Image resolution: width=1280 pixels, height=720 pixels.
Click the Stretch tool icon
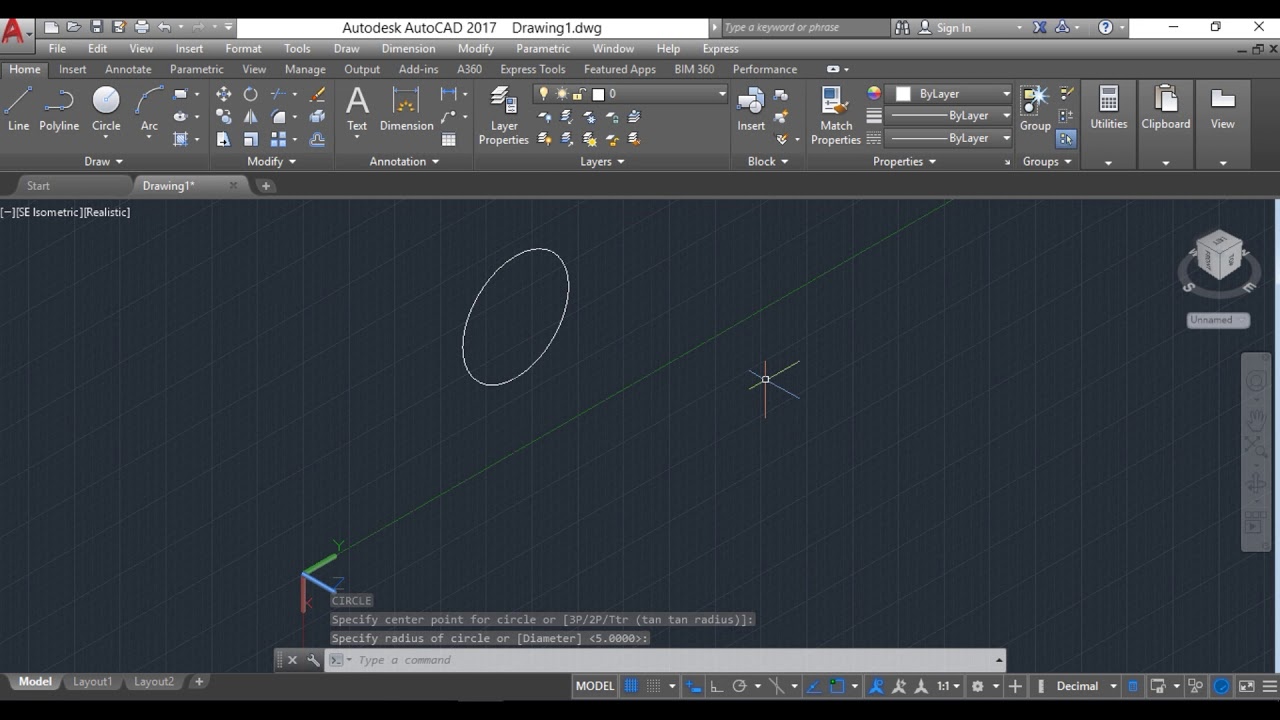coord(223,139)
